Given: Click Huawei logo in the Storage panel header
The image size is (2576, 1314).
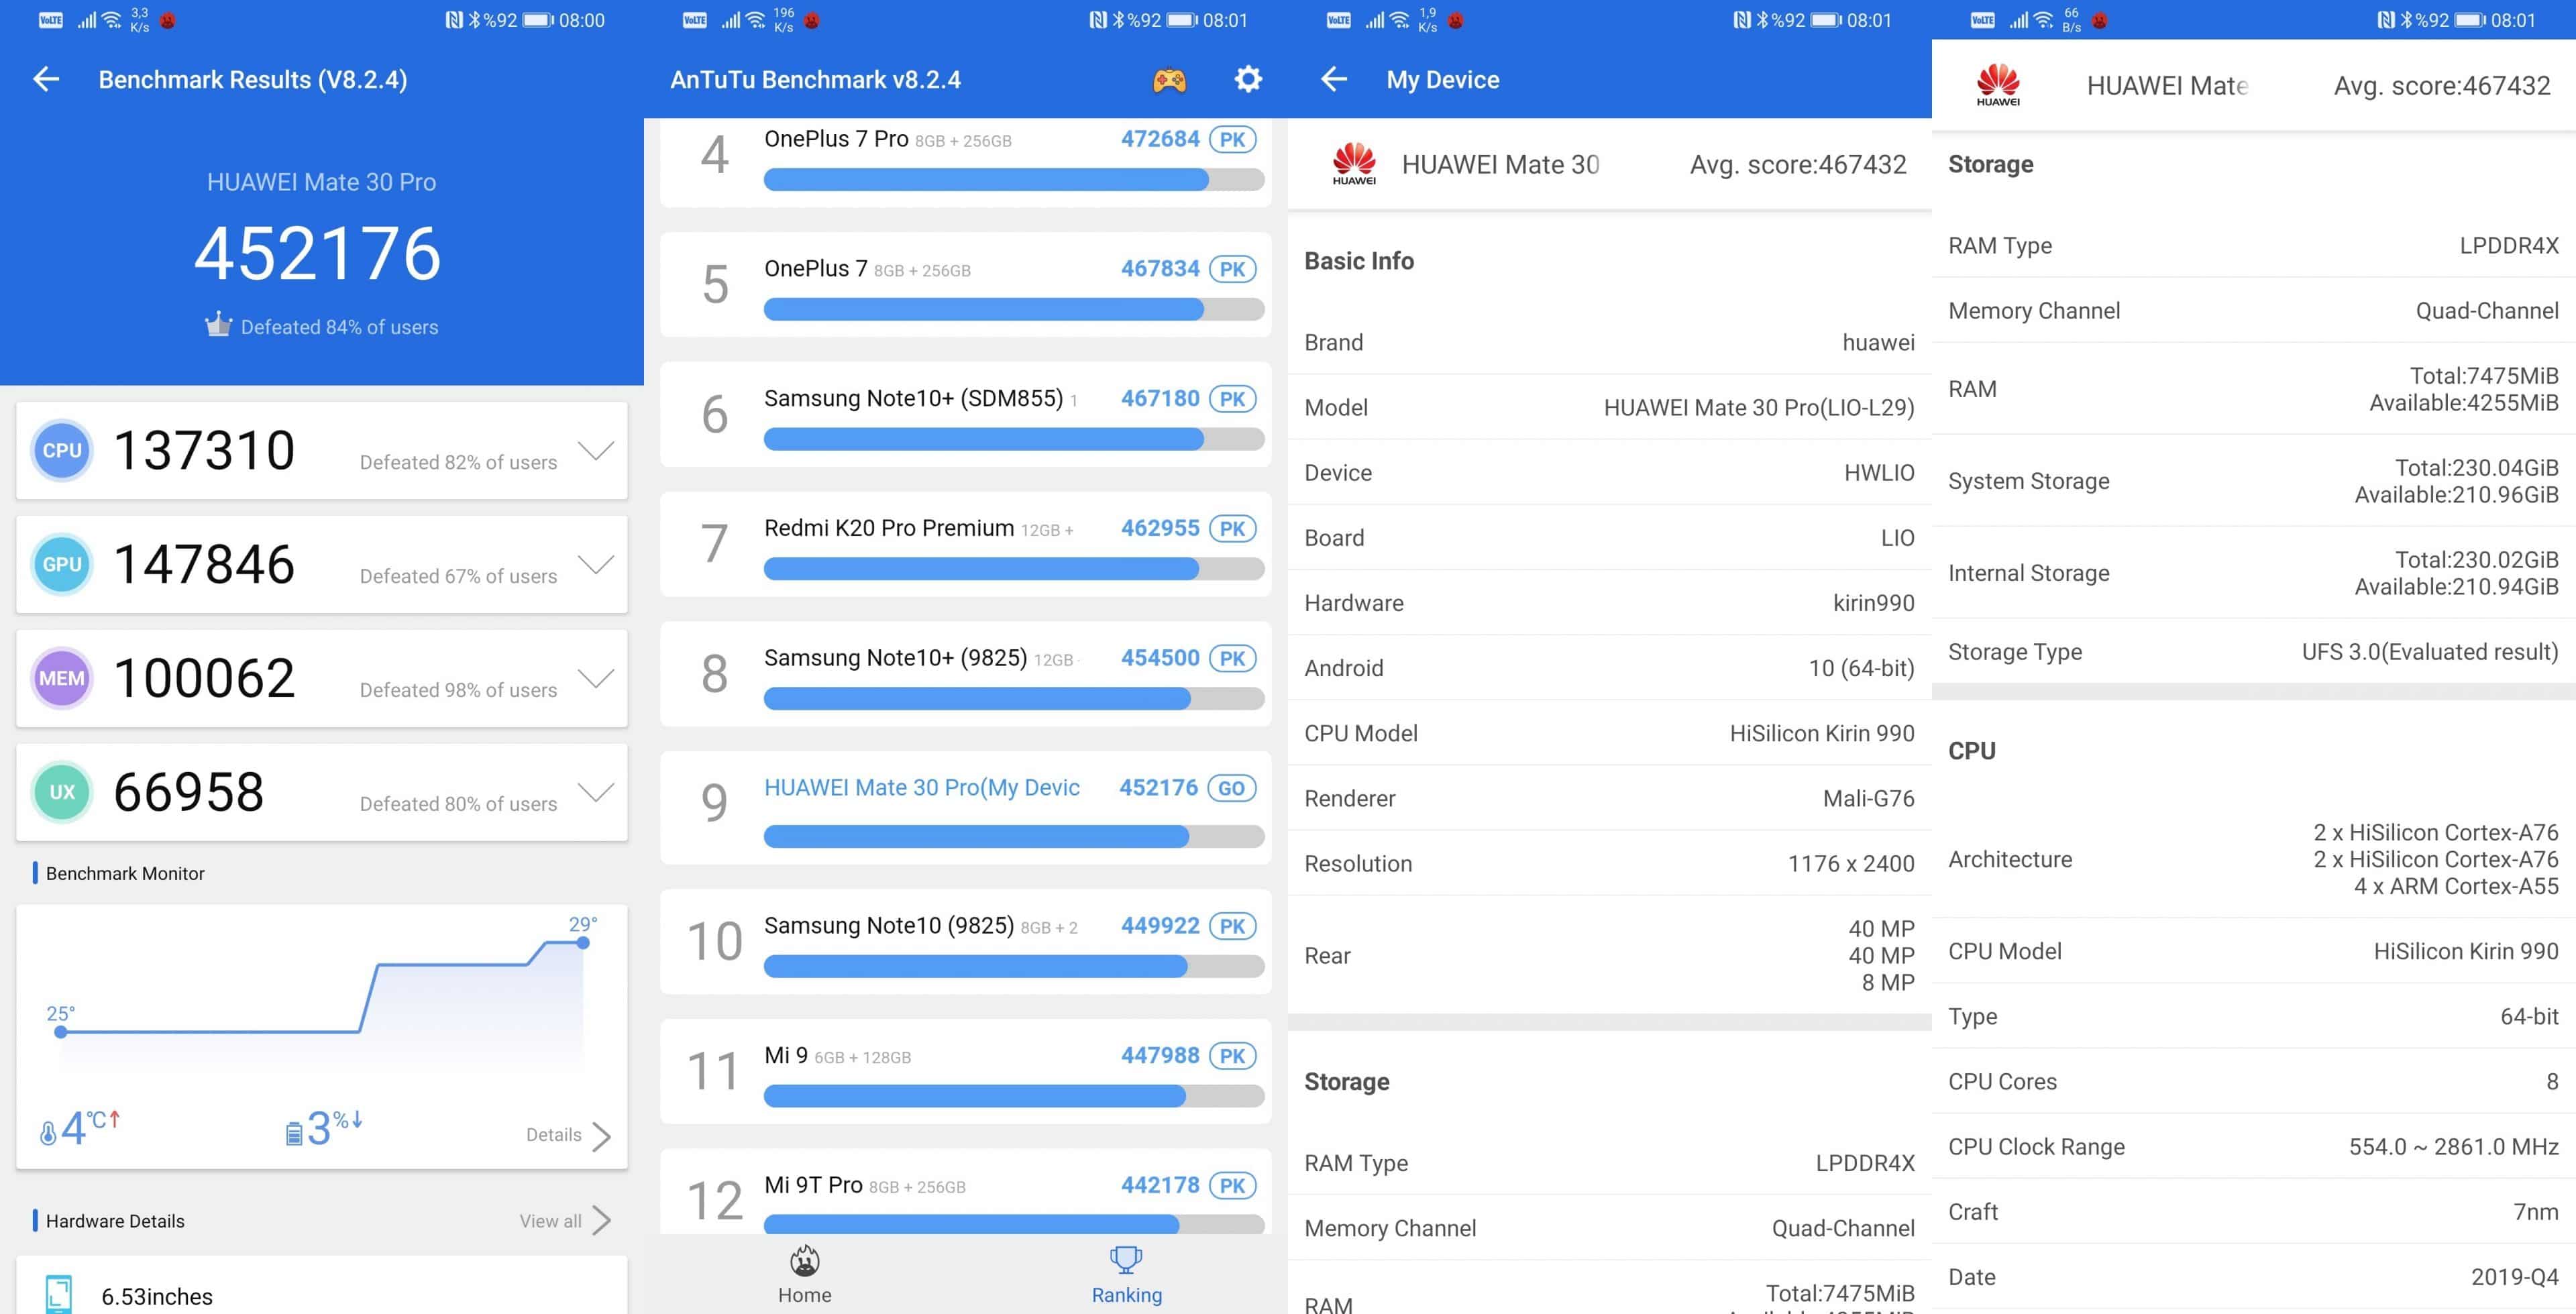Looking at the screenshot, I should click(x=1998, y=85).
